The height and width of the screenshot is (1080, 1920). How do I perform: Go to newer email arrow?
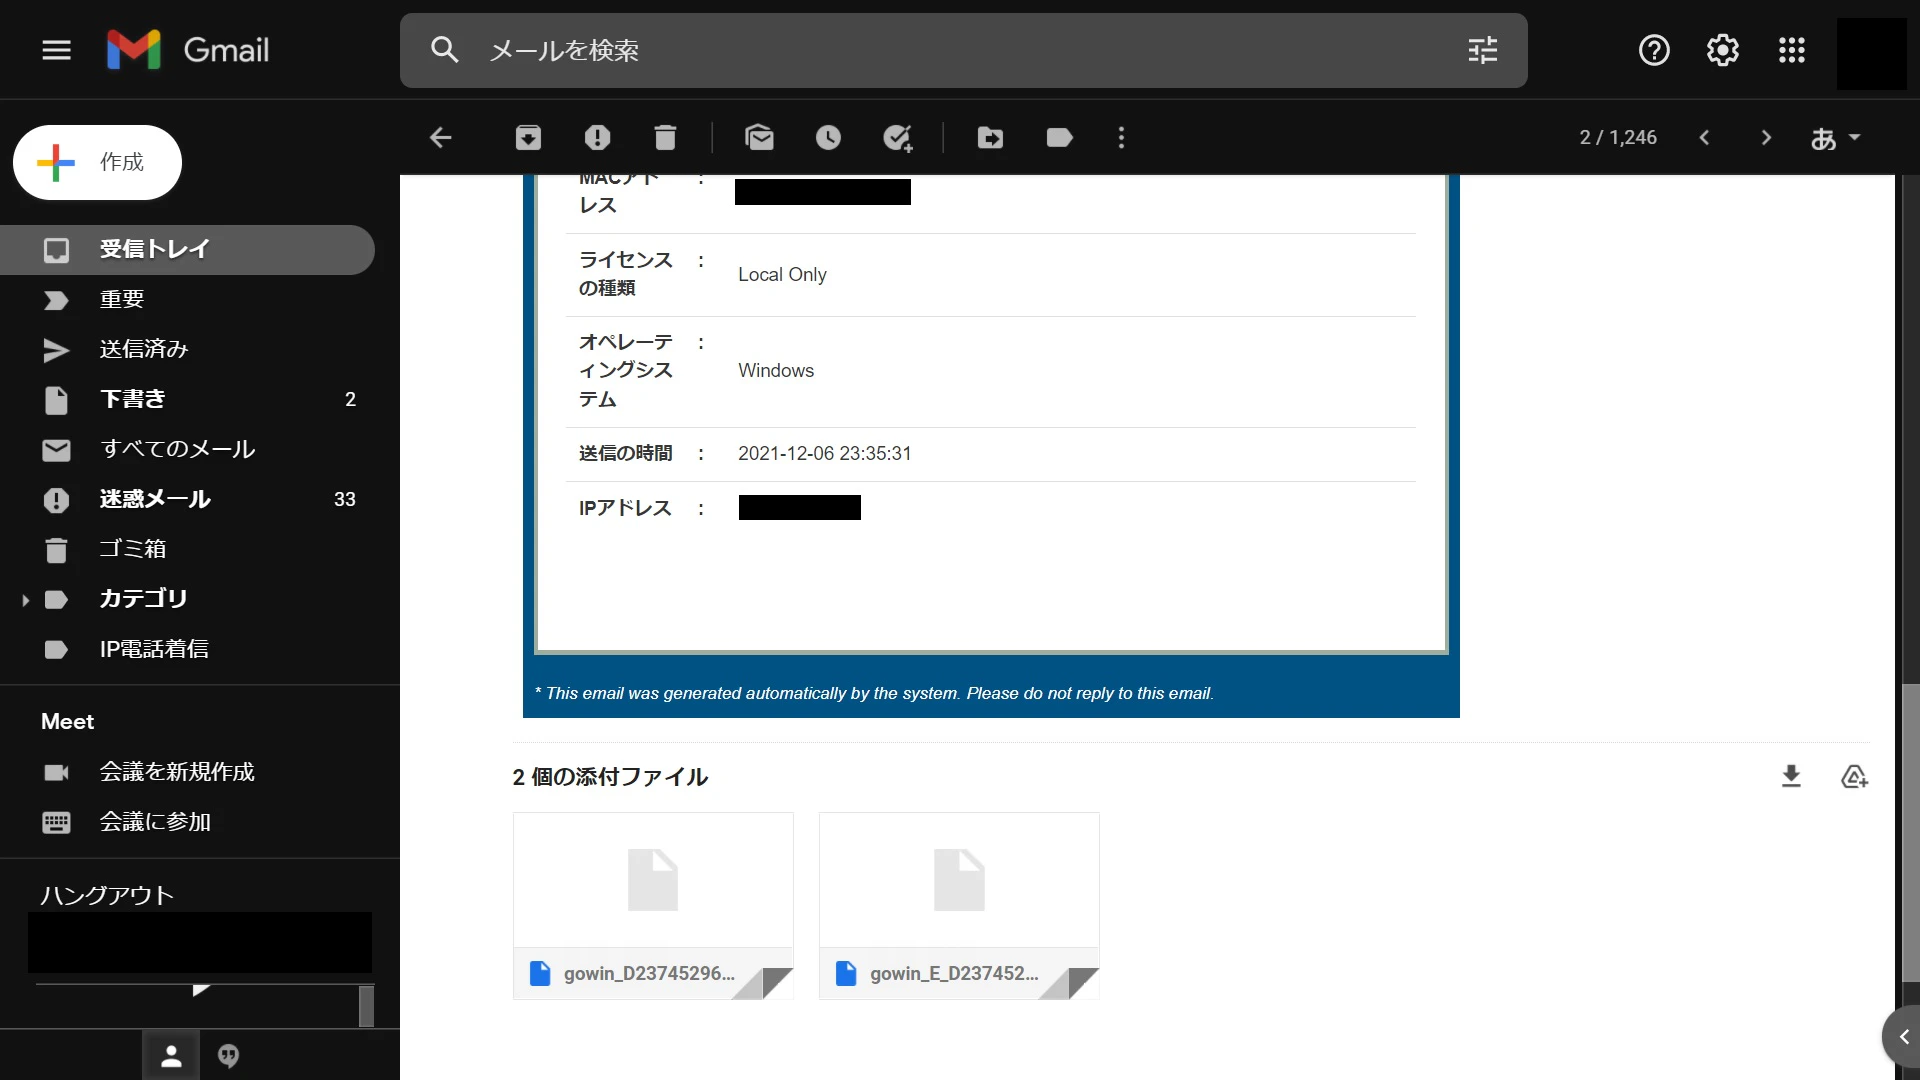[x=1705, y=138]
